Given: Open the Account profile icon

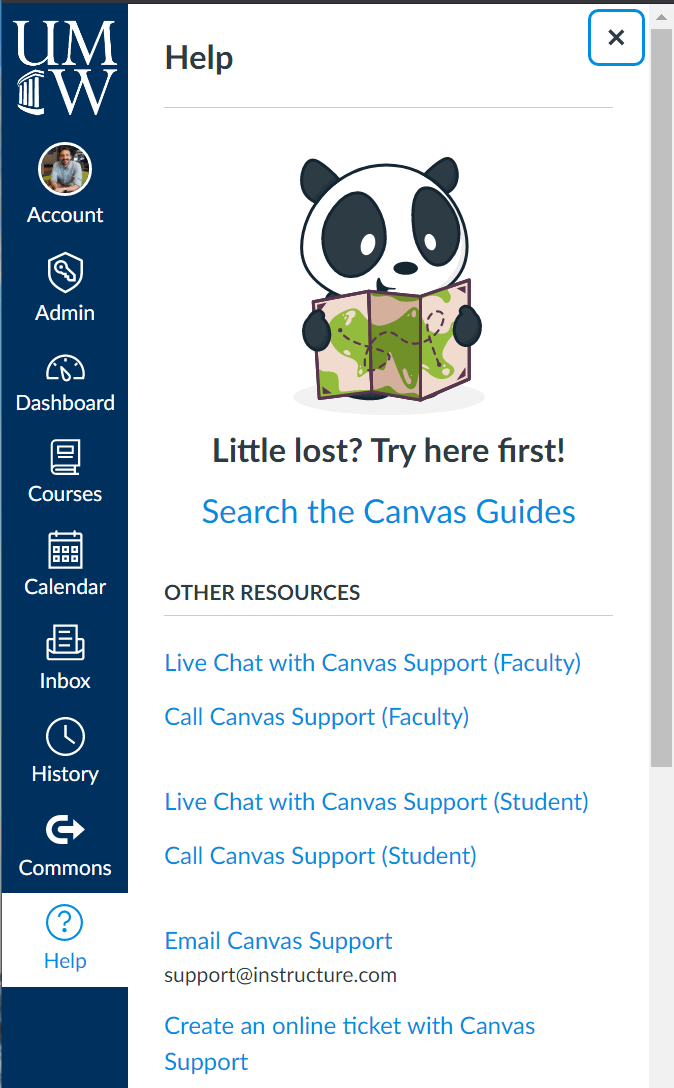Looking at the screenshot, I should click(x=64, y=169).
